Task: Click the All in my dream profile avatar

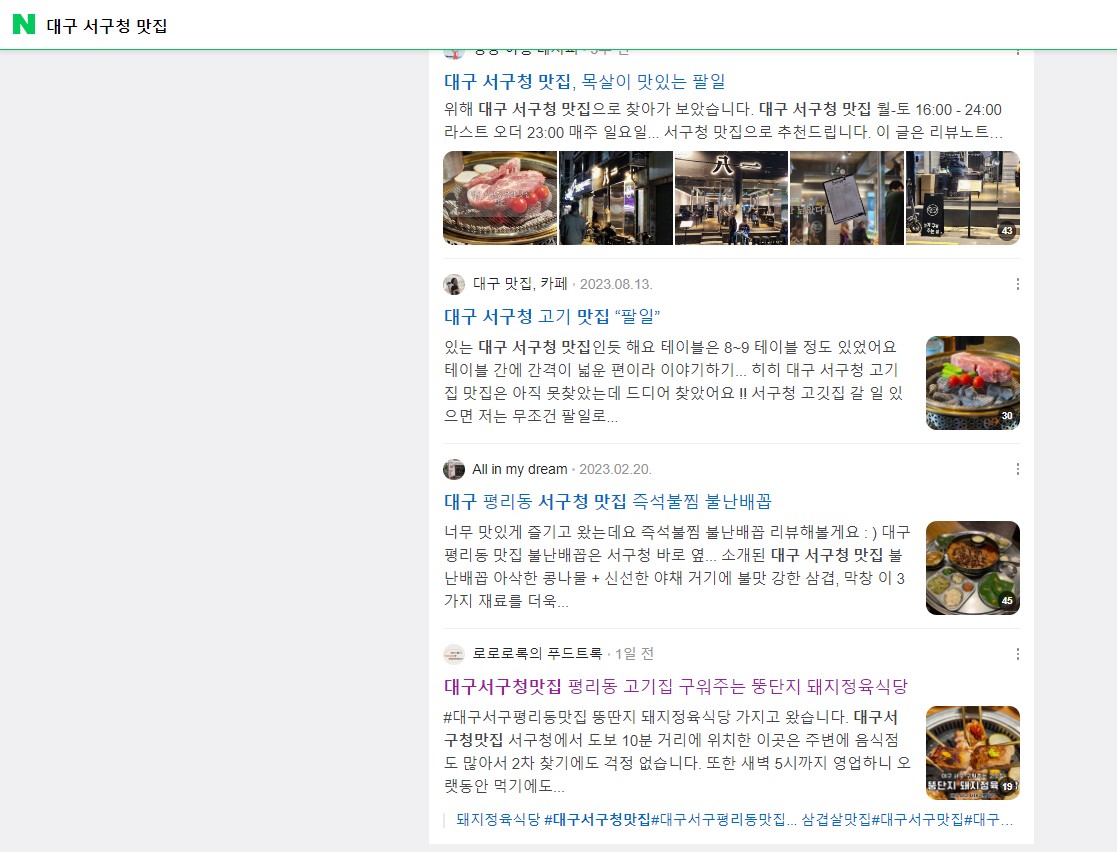Action: tap(454, 469)
